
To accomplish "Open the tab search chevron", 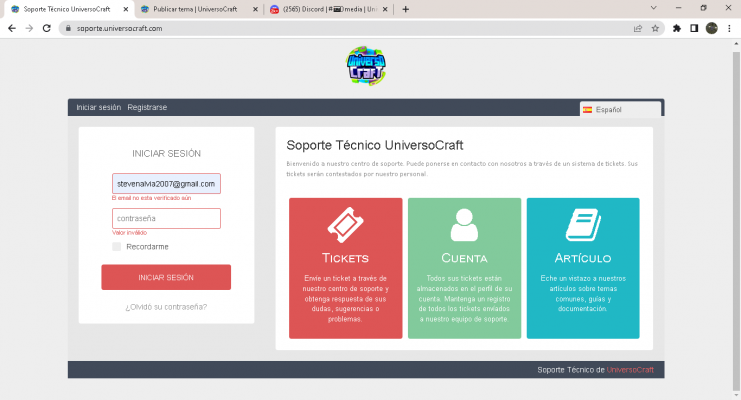I will coord(654,8).
